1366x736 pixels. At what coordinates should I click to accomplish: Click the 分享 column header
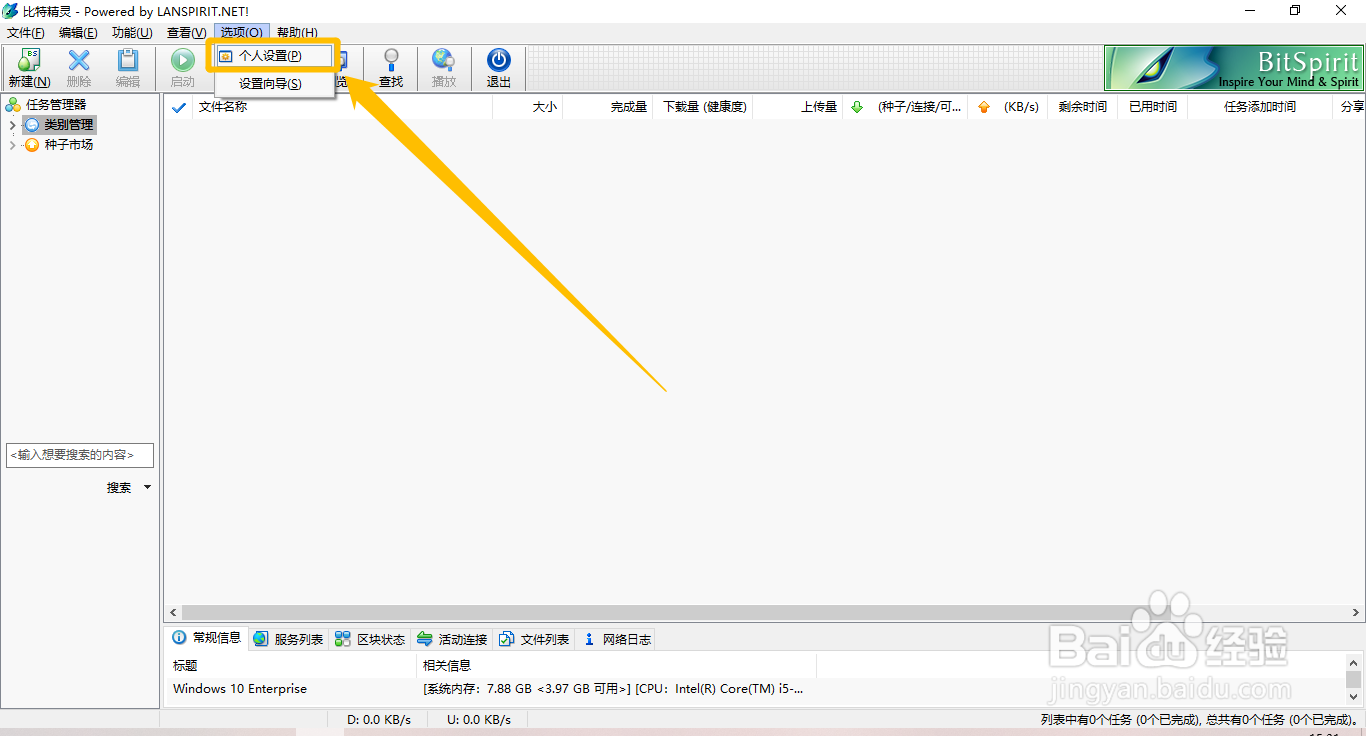(x=1350, y=107)
